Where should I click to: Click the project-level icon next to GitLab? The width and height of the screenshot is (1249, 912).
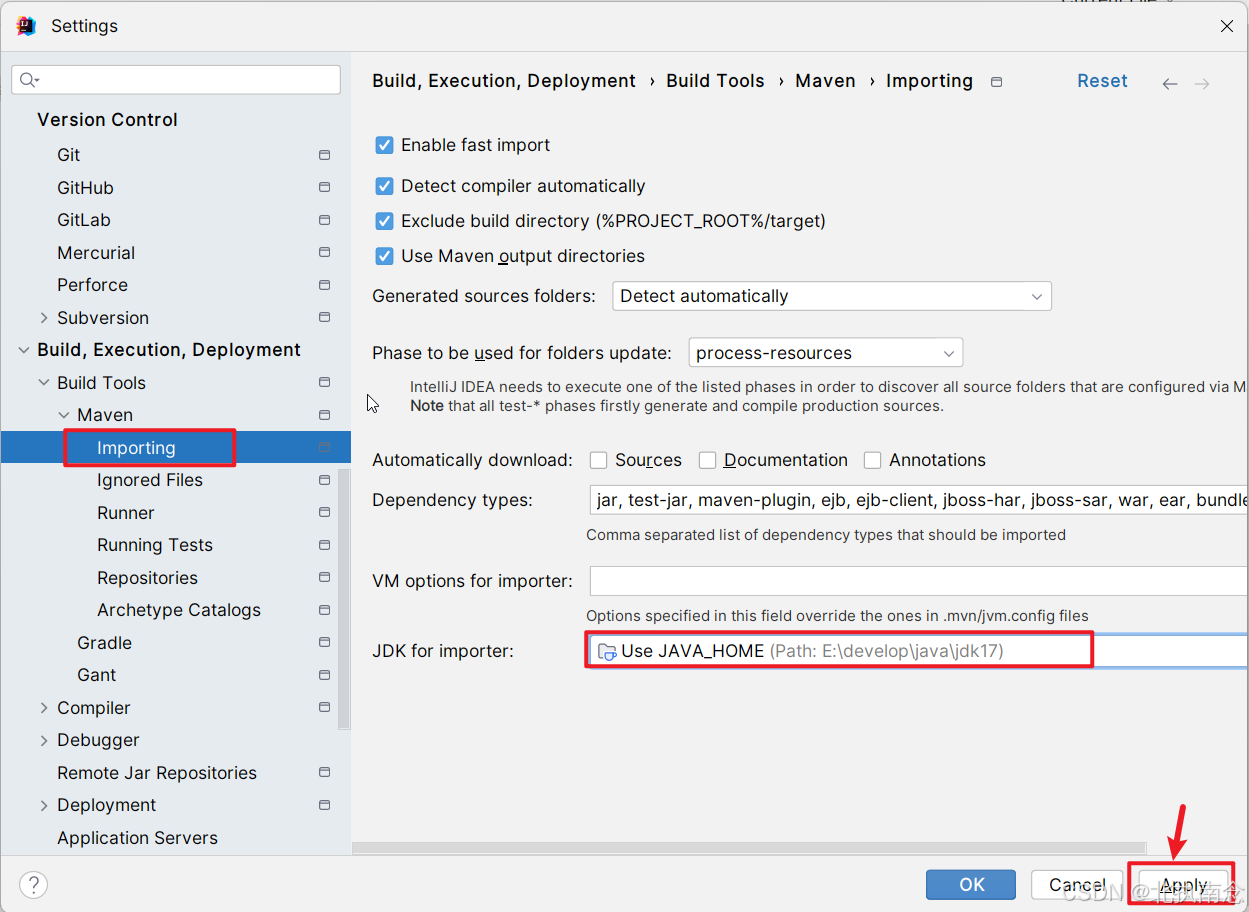coord(324,220)
